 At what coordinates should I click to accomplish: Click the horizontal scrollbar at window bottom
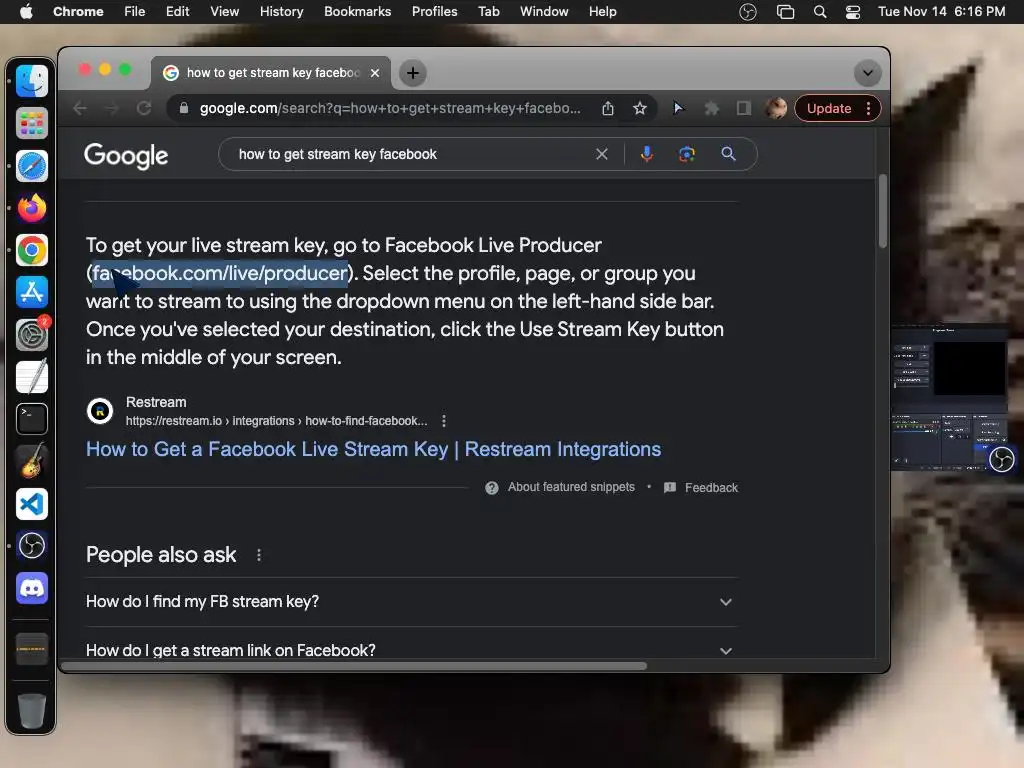(x=353, y=666)
